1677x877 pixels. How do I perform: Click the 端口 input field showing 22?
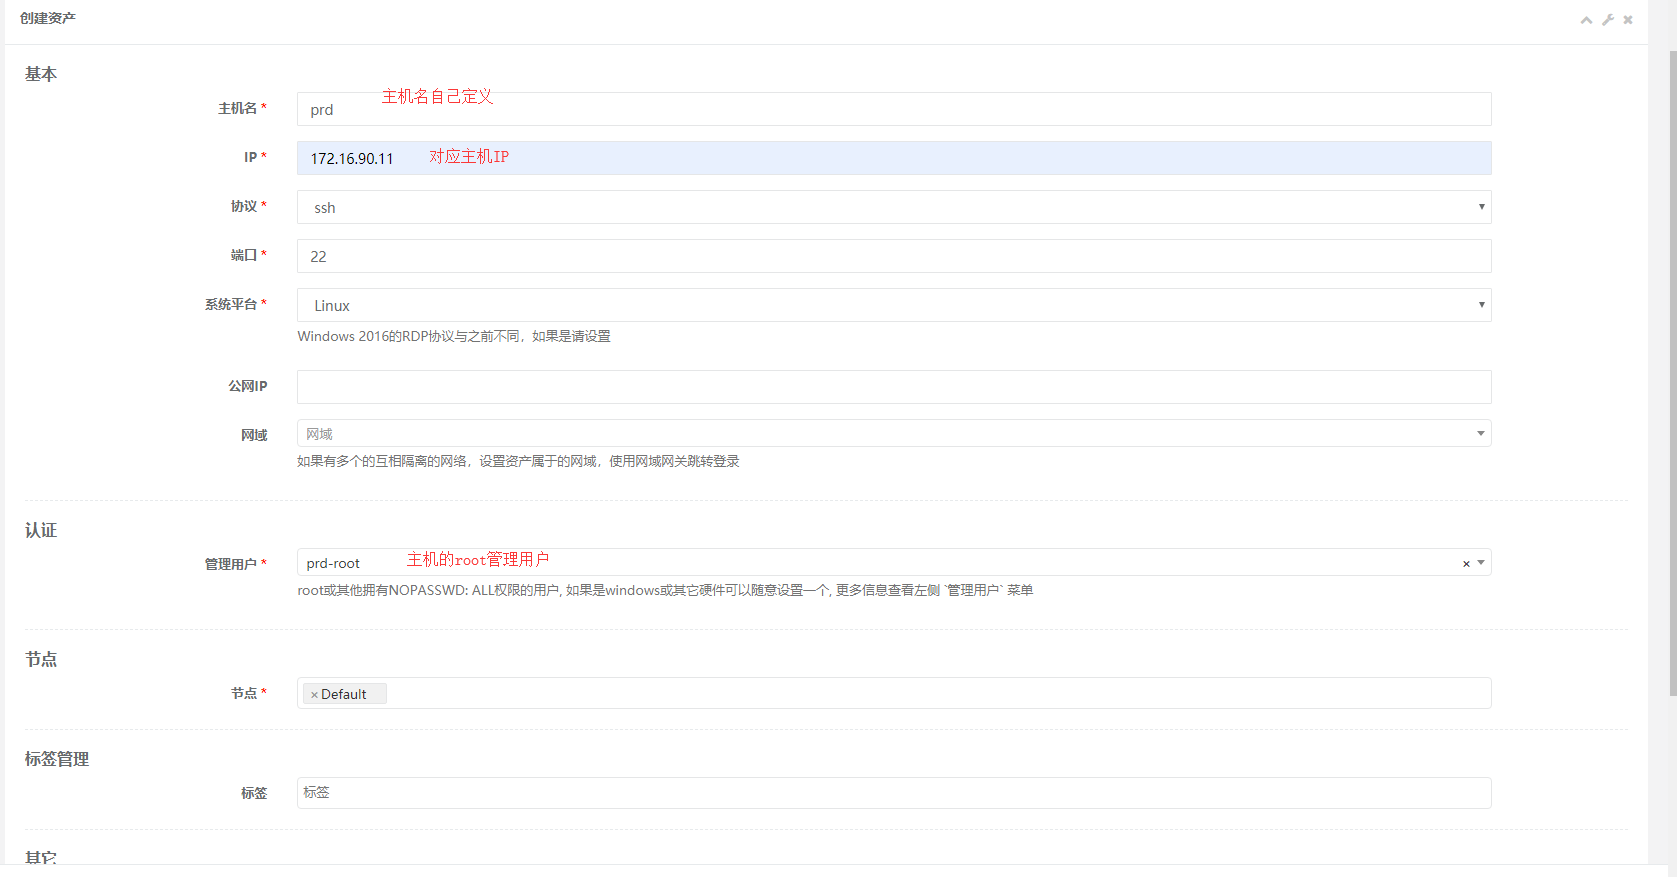pyautogui.click(x=894, y=256)
